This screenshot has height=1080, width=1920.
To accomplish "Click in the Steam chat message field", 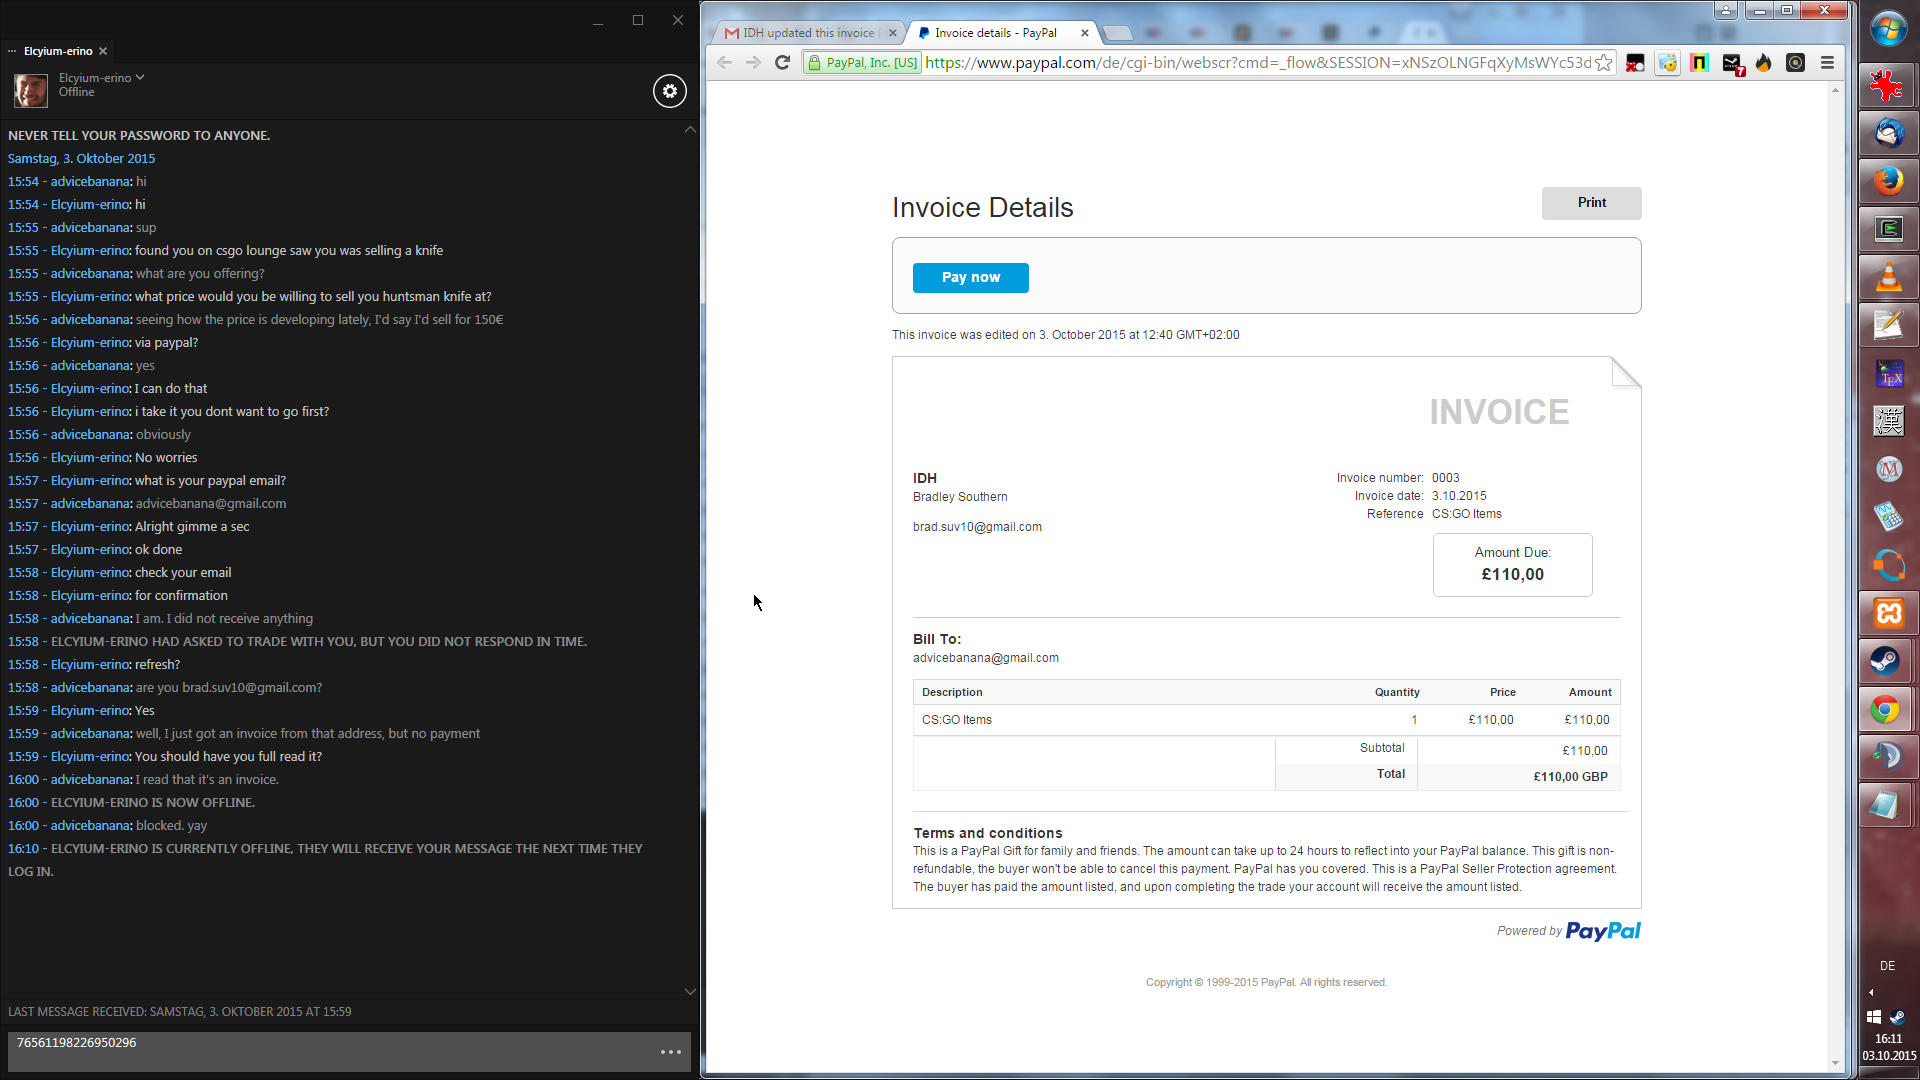I will [x=330, y=1052].
